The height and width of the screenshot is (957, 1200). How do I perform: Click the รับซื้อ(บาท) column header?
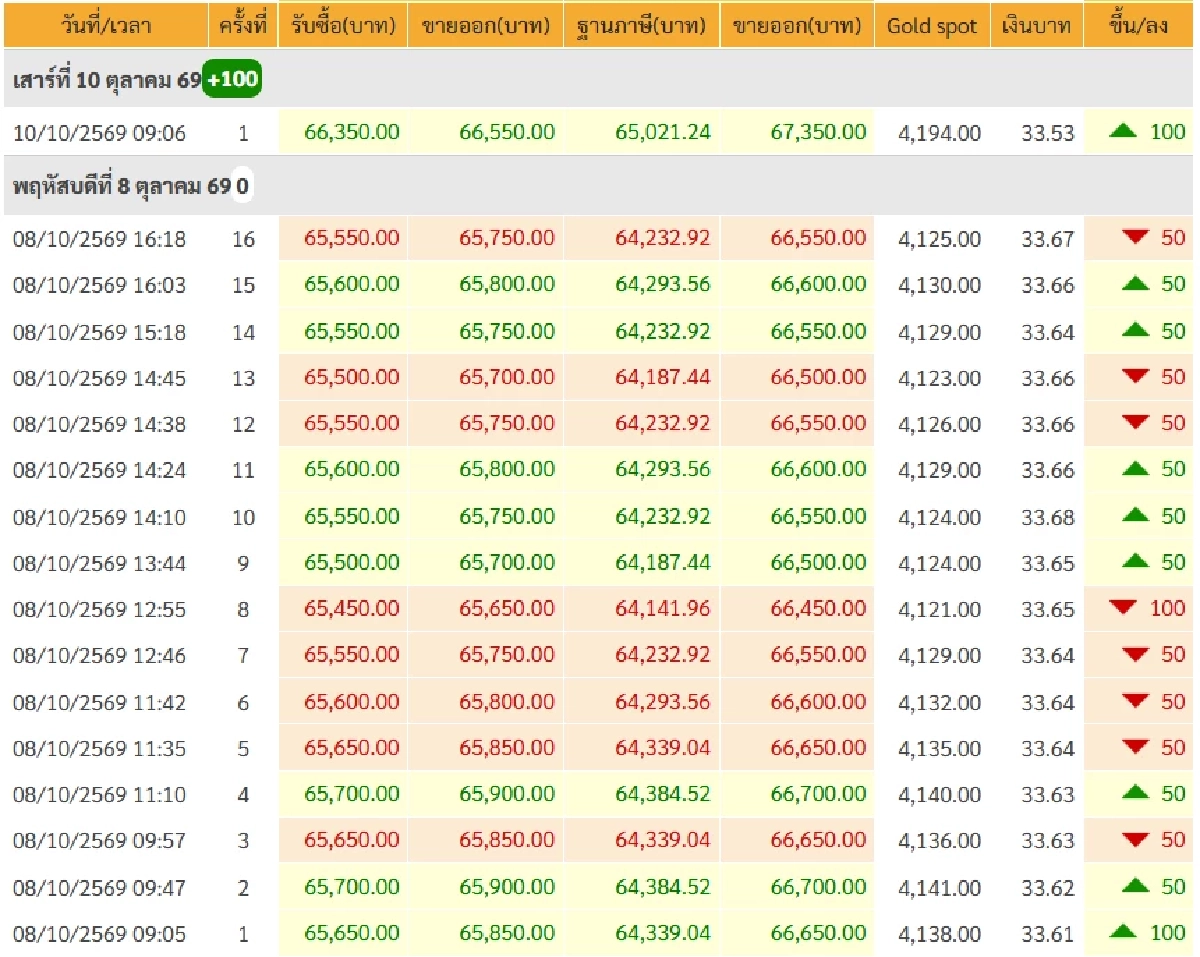(x=343, y=25)
